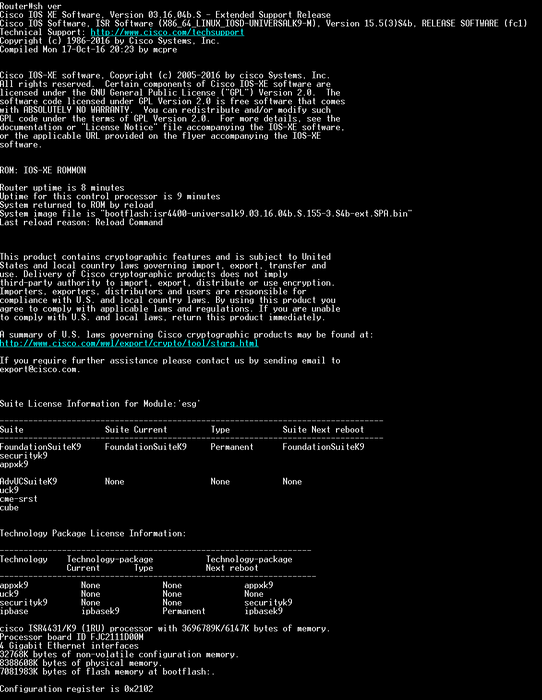This screenshot has width=542, height=700.
Task: Click the Configuration register 0x2102 line
Action: coord(76,689)
